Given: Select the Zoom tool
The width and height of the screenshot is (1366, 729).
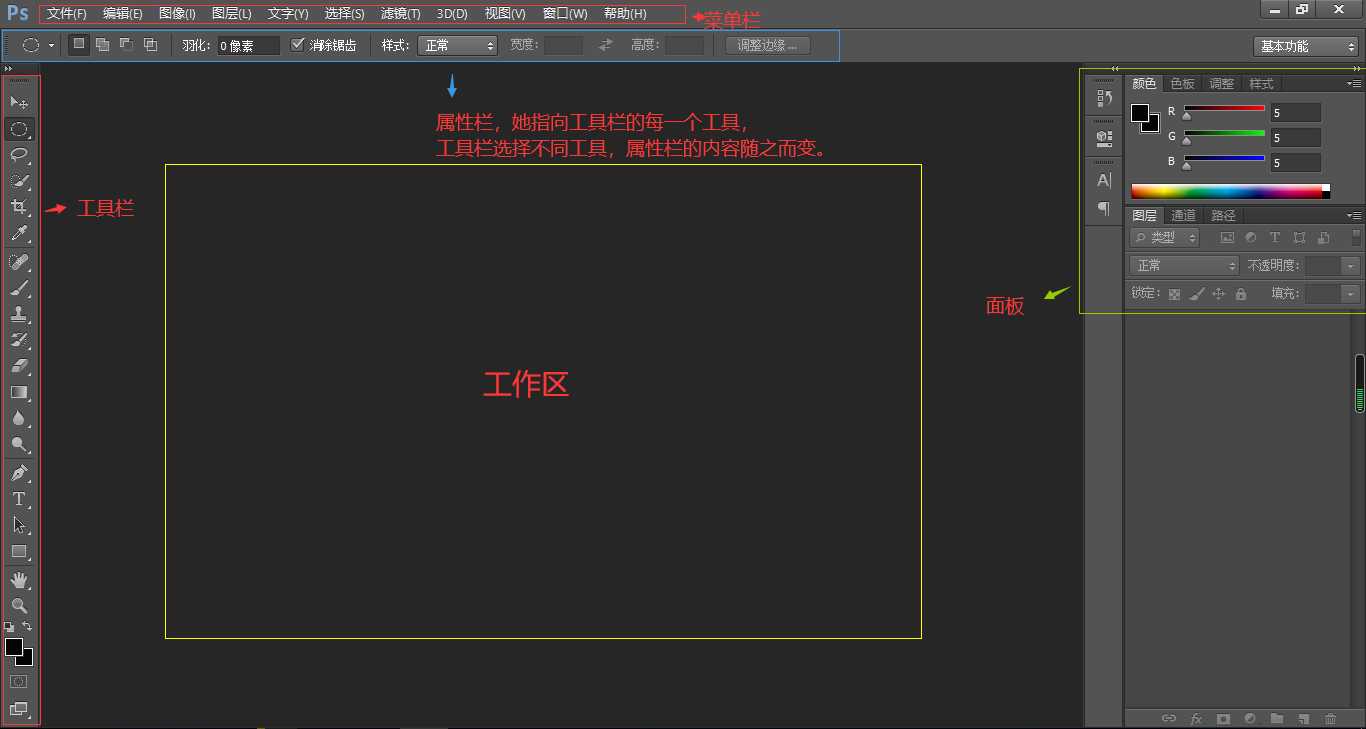Looking at the screenshot, I should [x=19, y=606].
